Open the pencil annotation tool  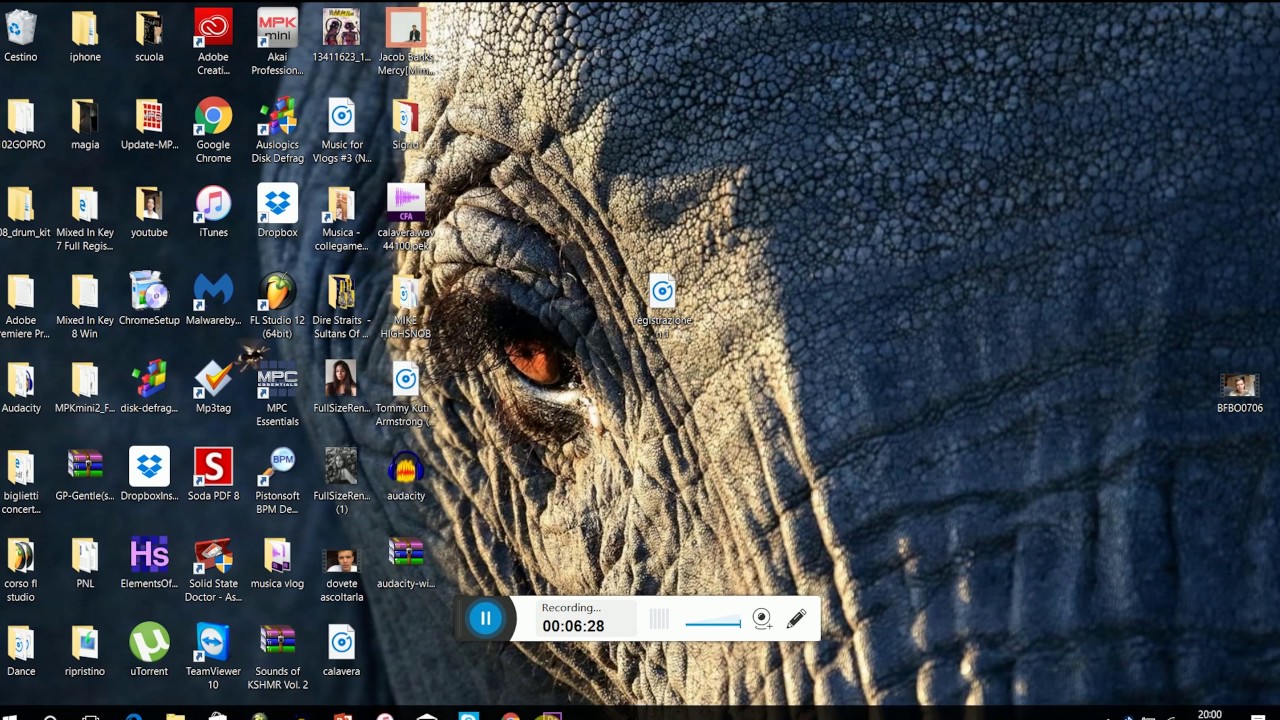pos(796,619)
